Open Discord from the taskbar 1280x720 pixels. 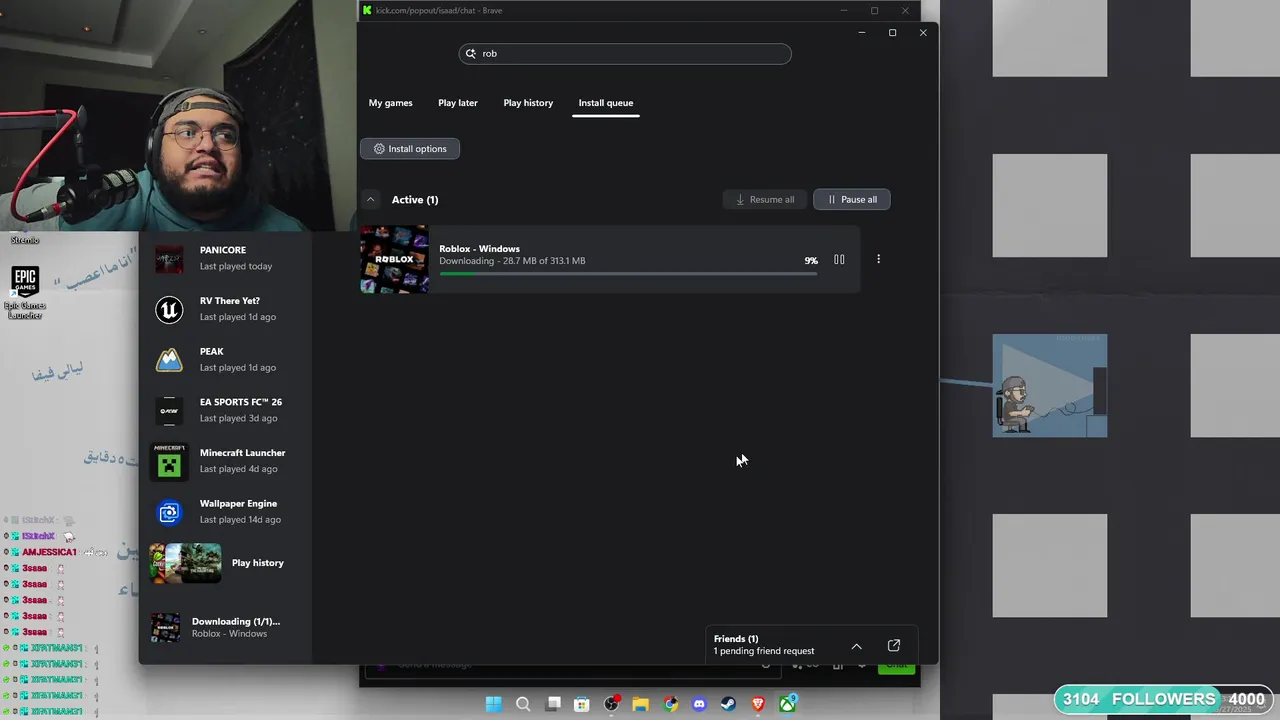[699, 704]
